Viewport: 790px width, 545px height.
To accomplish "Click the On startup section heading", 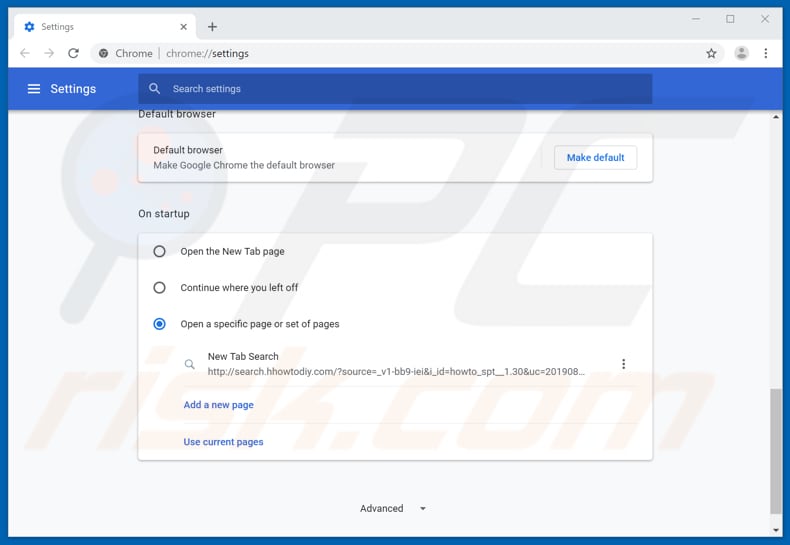I will (164, 214).
